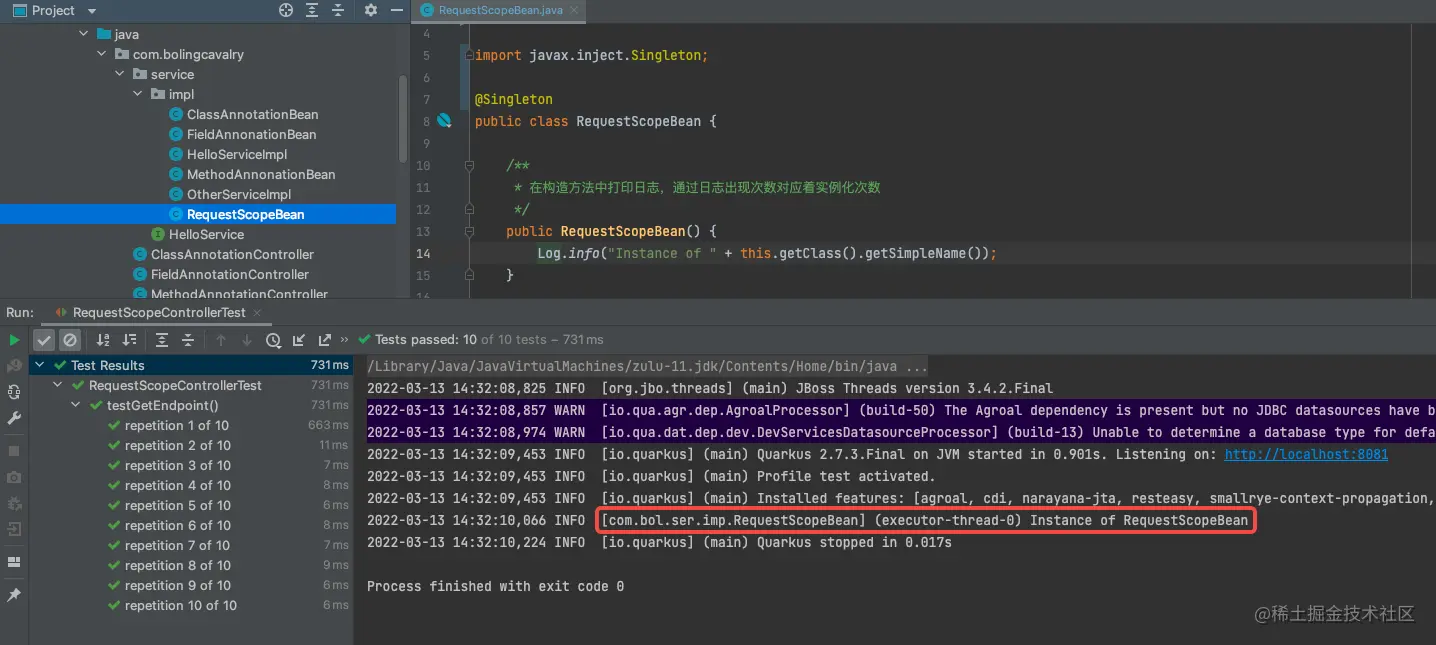Collapse the service package node

[120, 74]
